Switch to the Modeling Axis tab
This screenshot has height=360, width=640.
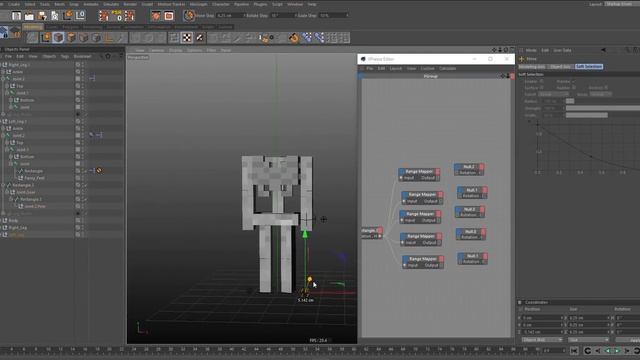532,67
